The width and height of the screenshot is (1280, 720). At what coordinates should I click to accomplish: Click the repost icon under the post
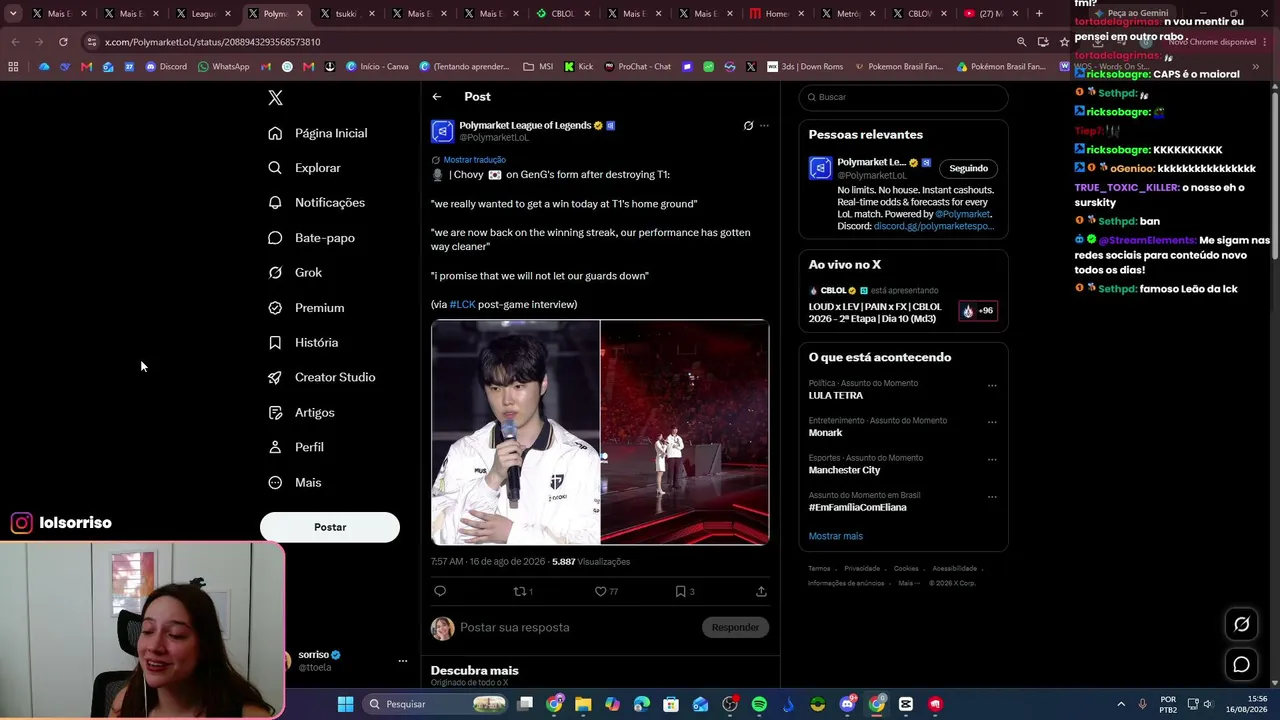pyautogui.click(x=519, y=591)
